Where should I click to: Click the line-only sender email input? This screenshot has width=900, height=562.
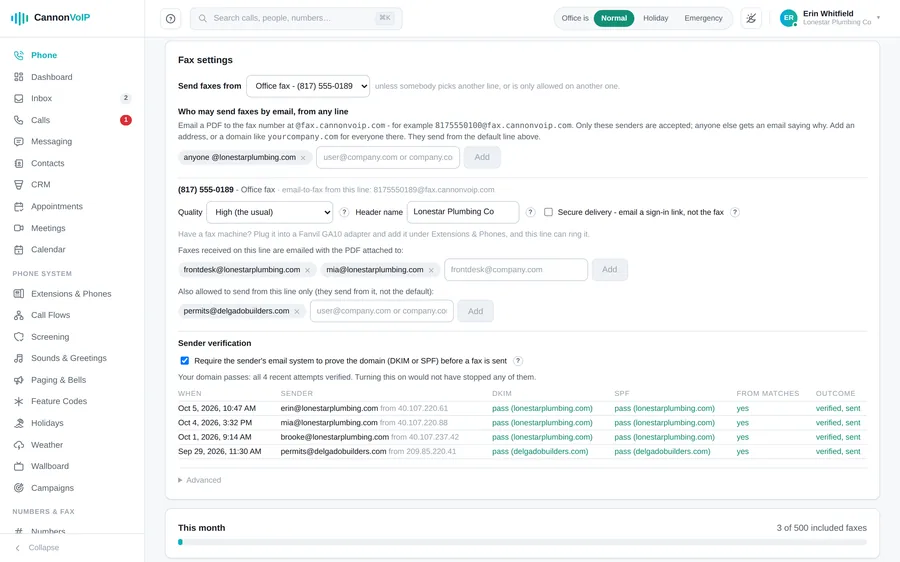click(x=382, y=311)
